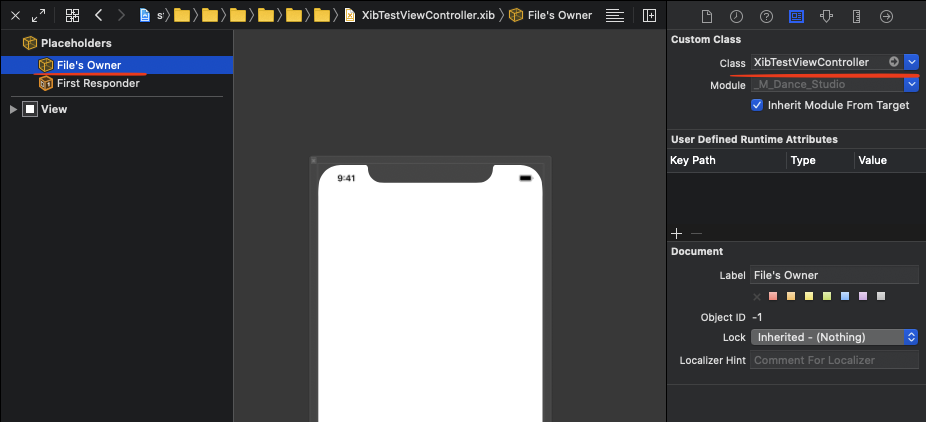Open the Lock dropdown menu
The height and width of the screenshot is (422, 926).
[834, 337]
